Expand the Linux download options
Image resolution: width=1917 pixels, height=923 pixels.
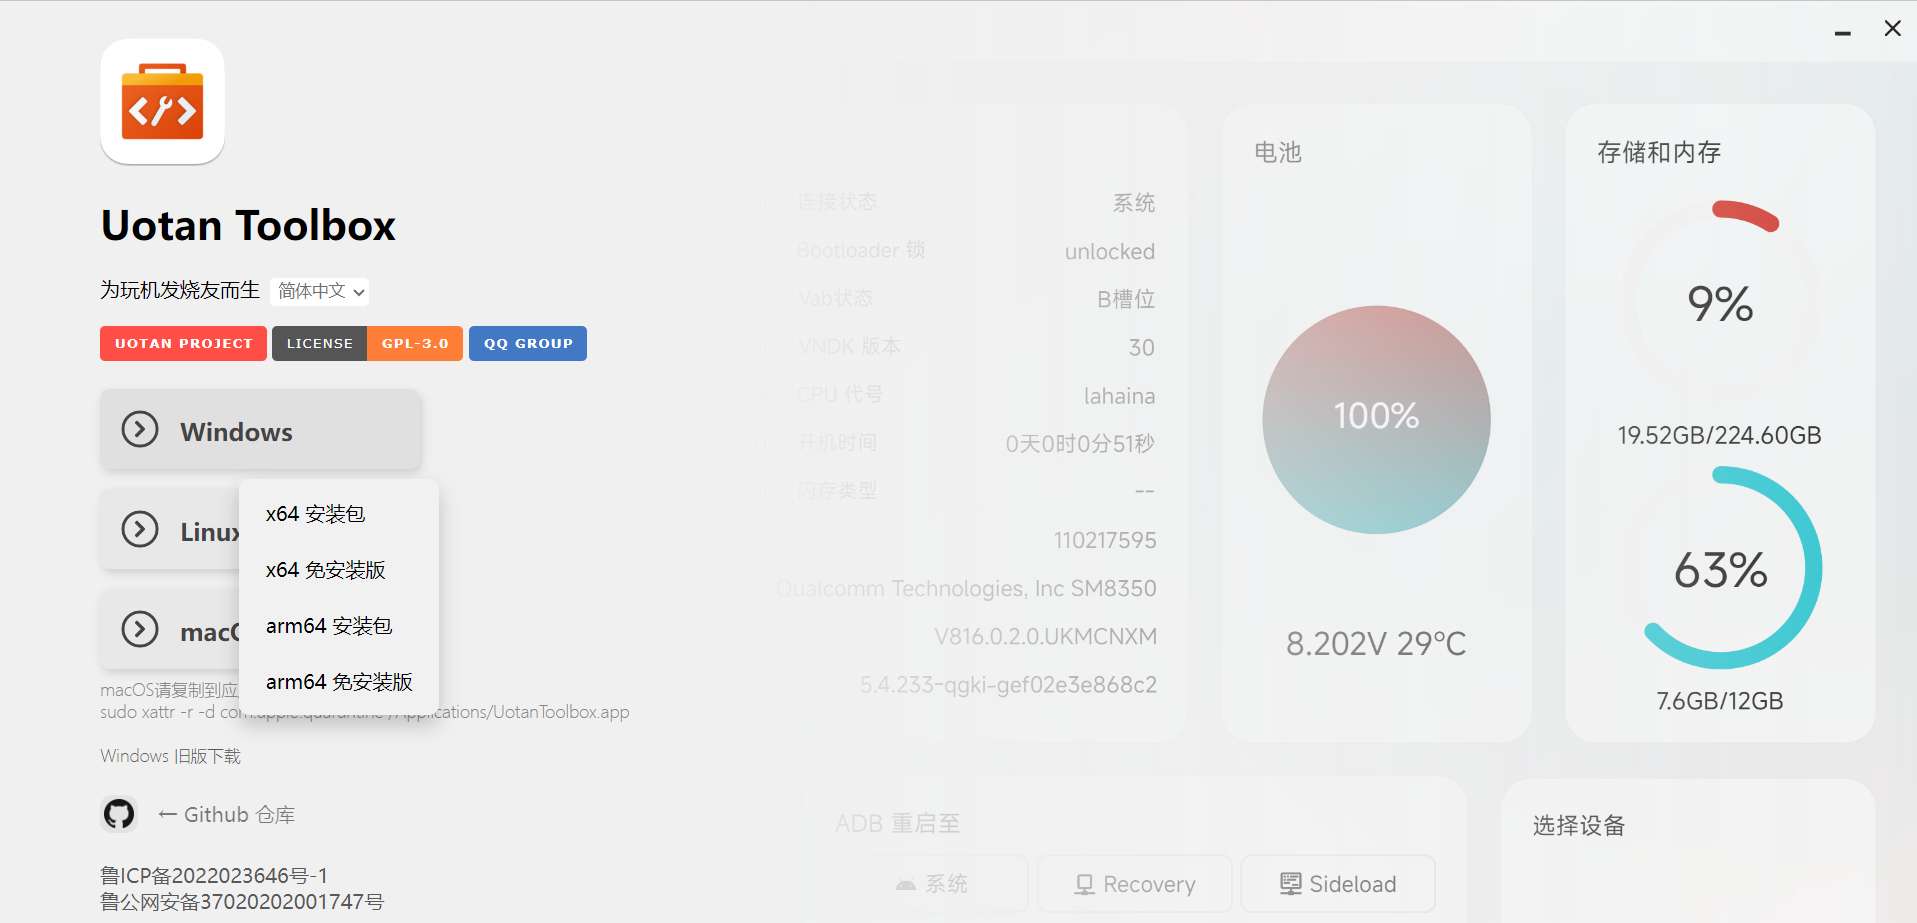[170, 529]
